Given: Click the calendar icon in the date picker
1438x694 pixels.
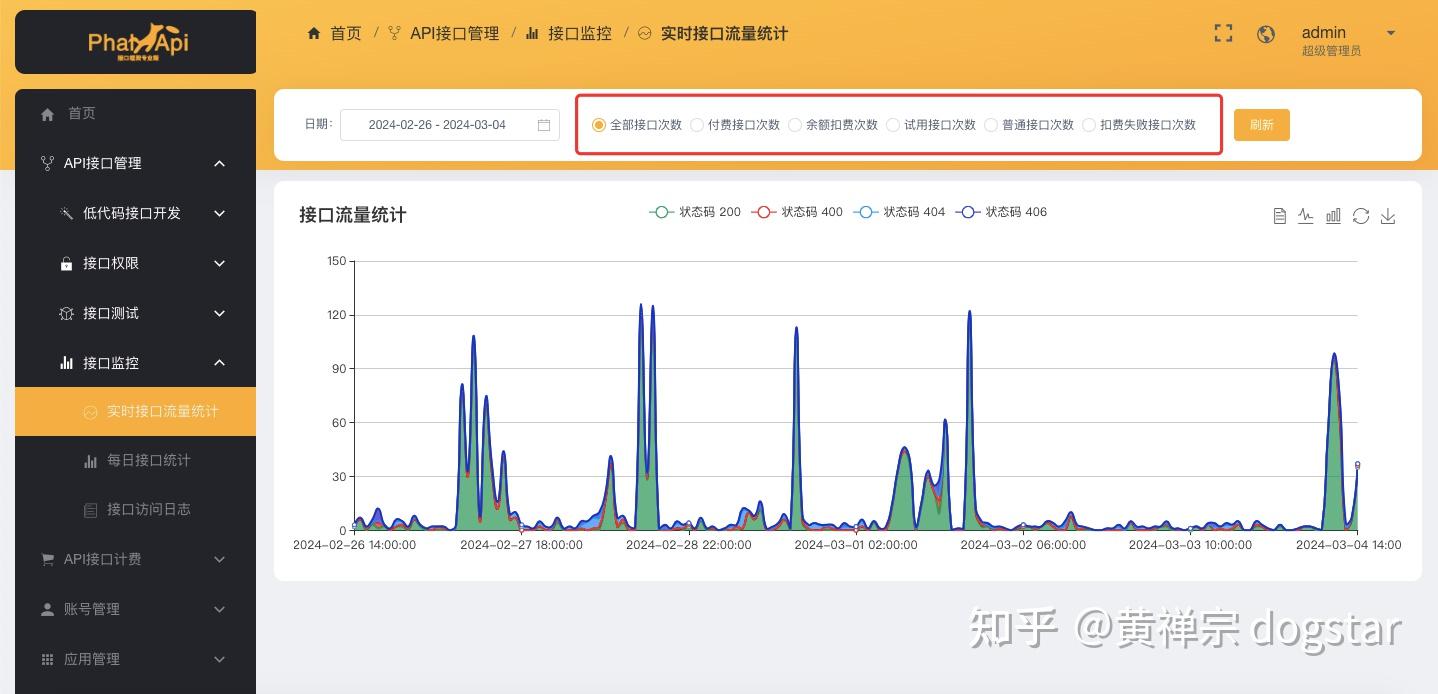Looking at the screenshot, I should tap(543, 124).
